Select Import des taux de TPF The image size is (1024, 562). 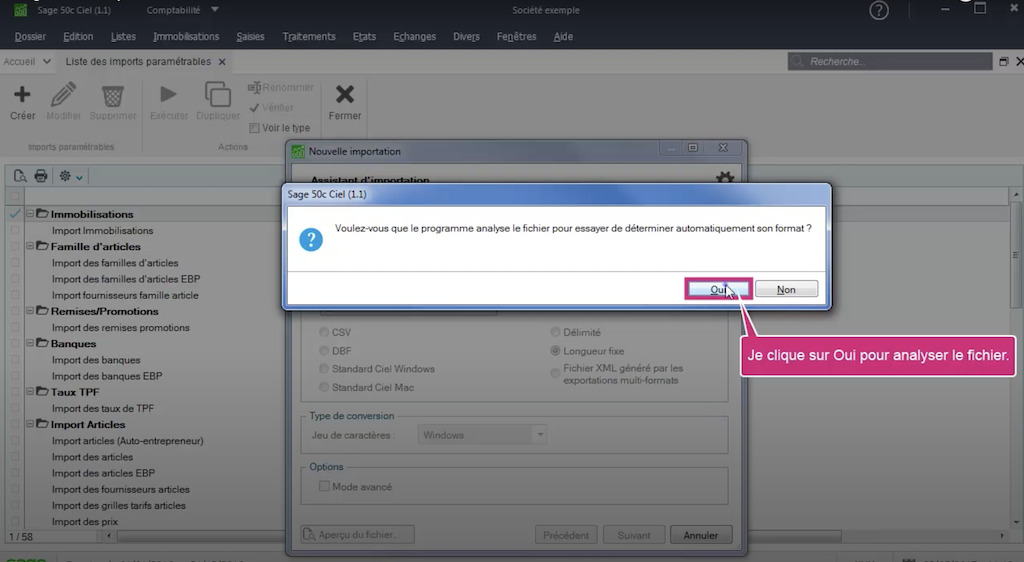click(103, 409)
